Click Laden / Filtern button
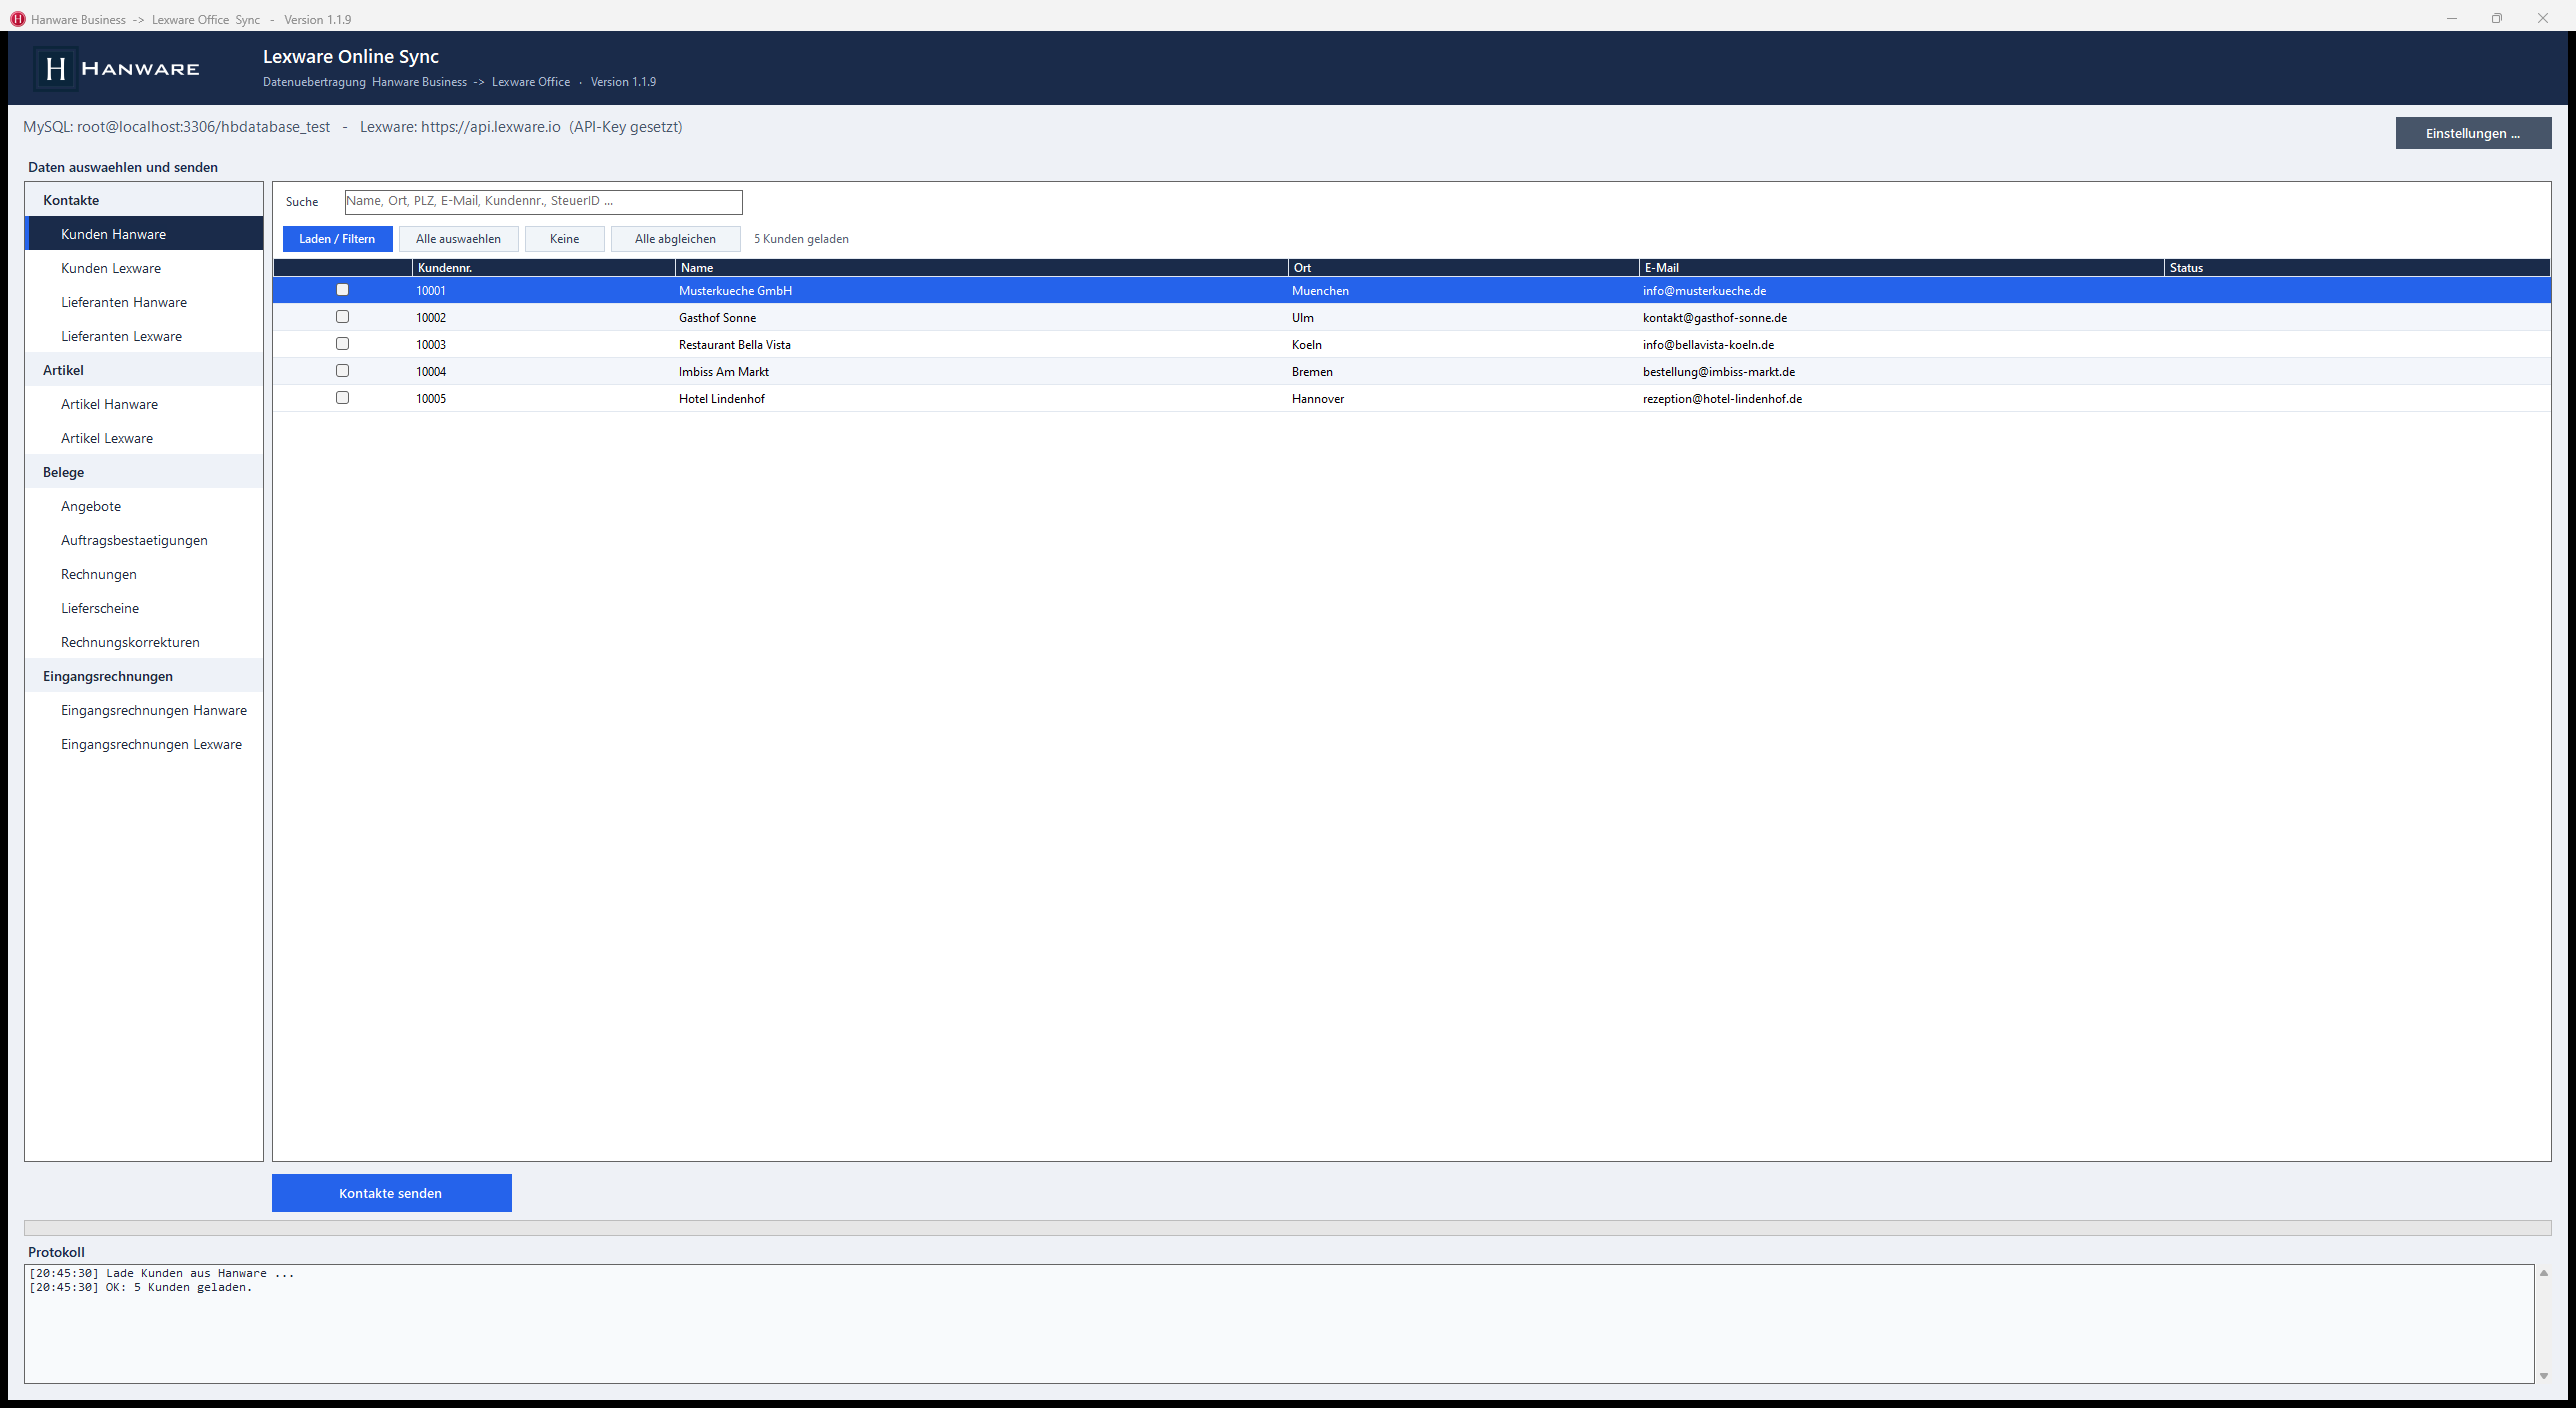2576x1408 pixels. [x=337, y=239]
